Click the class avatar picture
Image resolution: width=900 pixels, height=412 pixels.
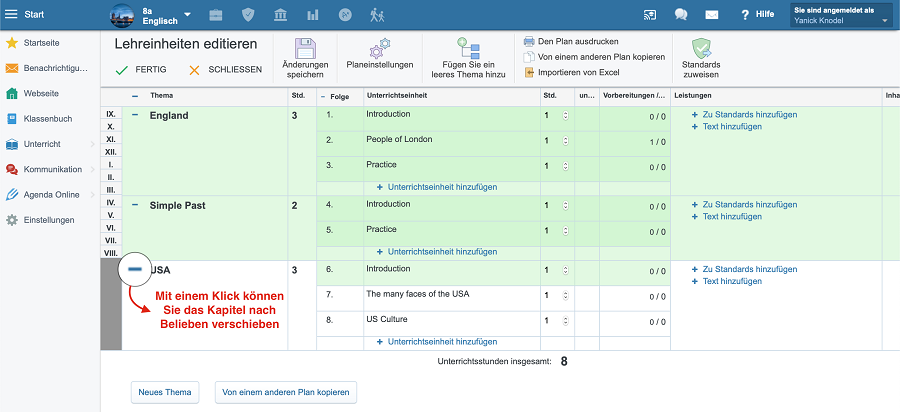(x=122, y=15)
